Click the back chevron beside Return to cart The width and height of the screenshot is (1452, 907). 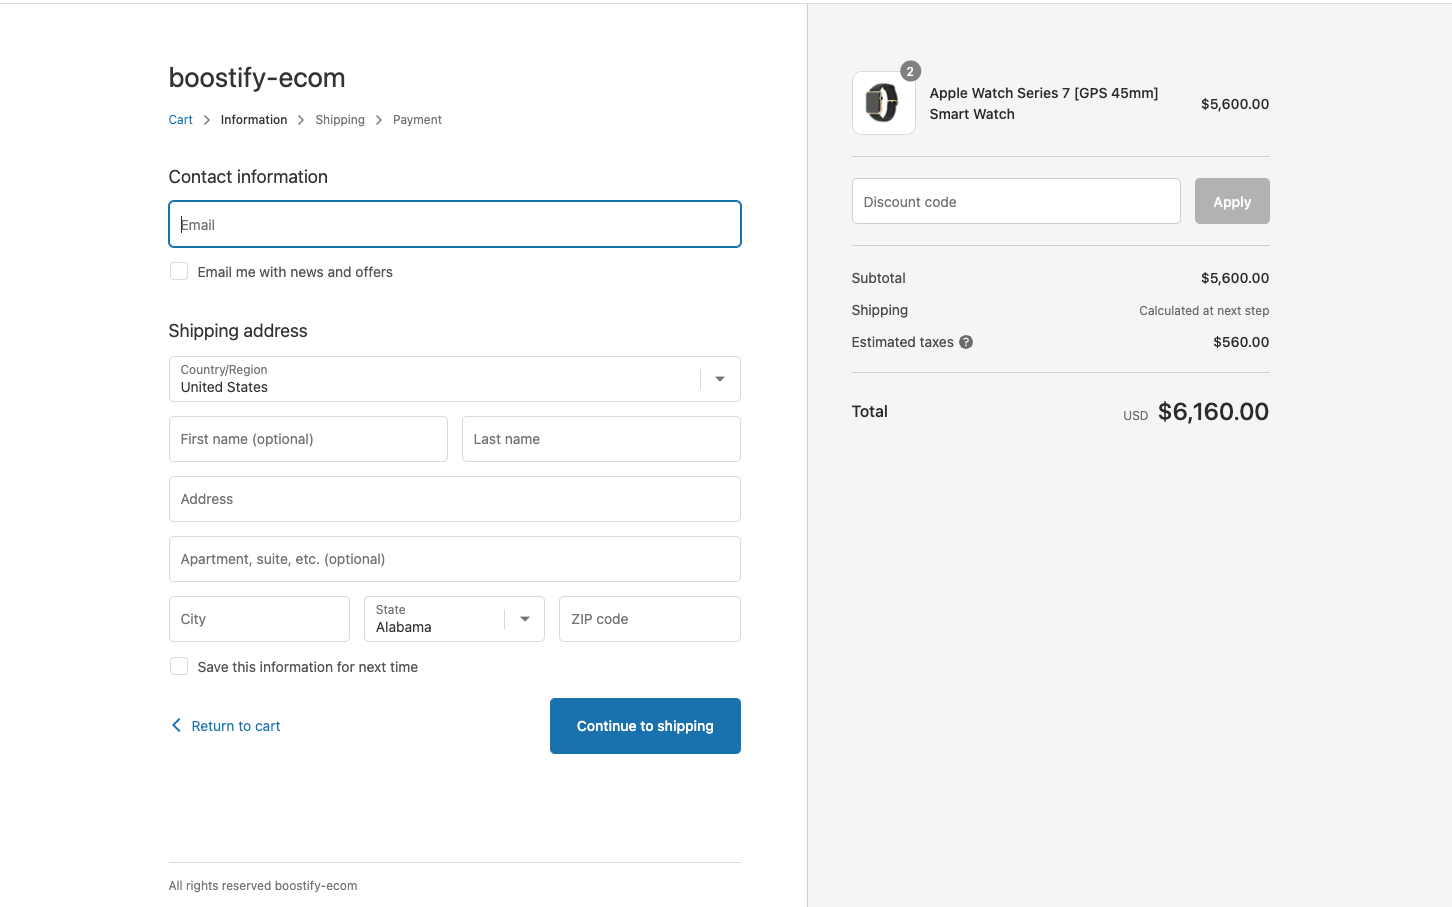(x=176, y=725)
